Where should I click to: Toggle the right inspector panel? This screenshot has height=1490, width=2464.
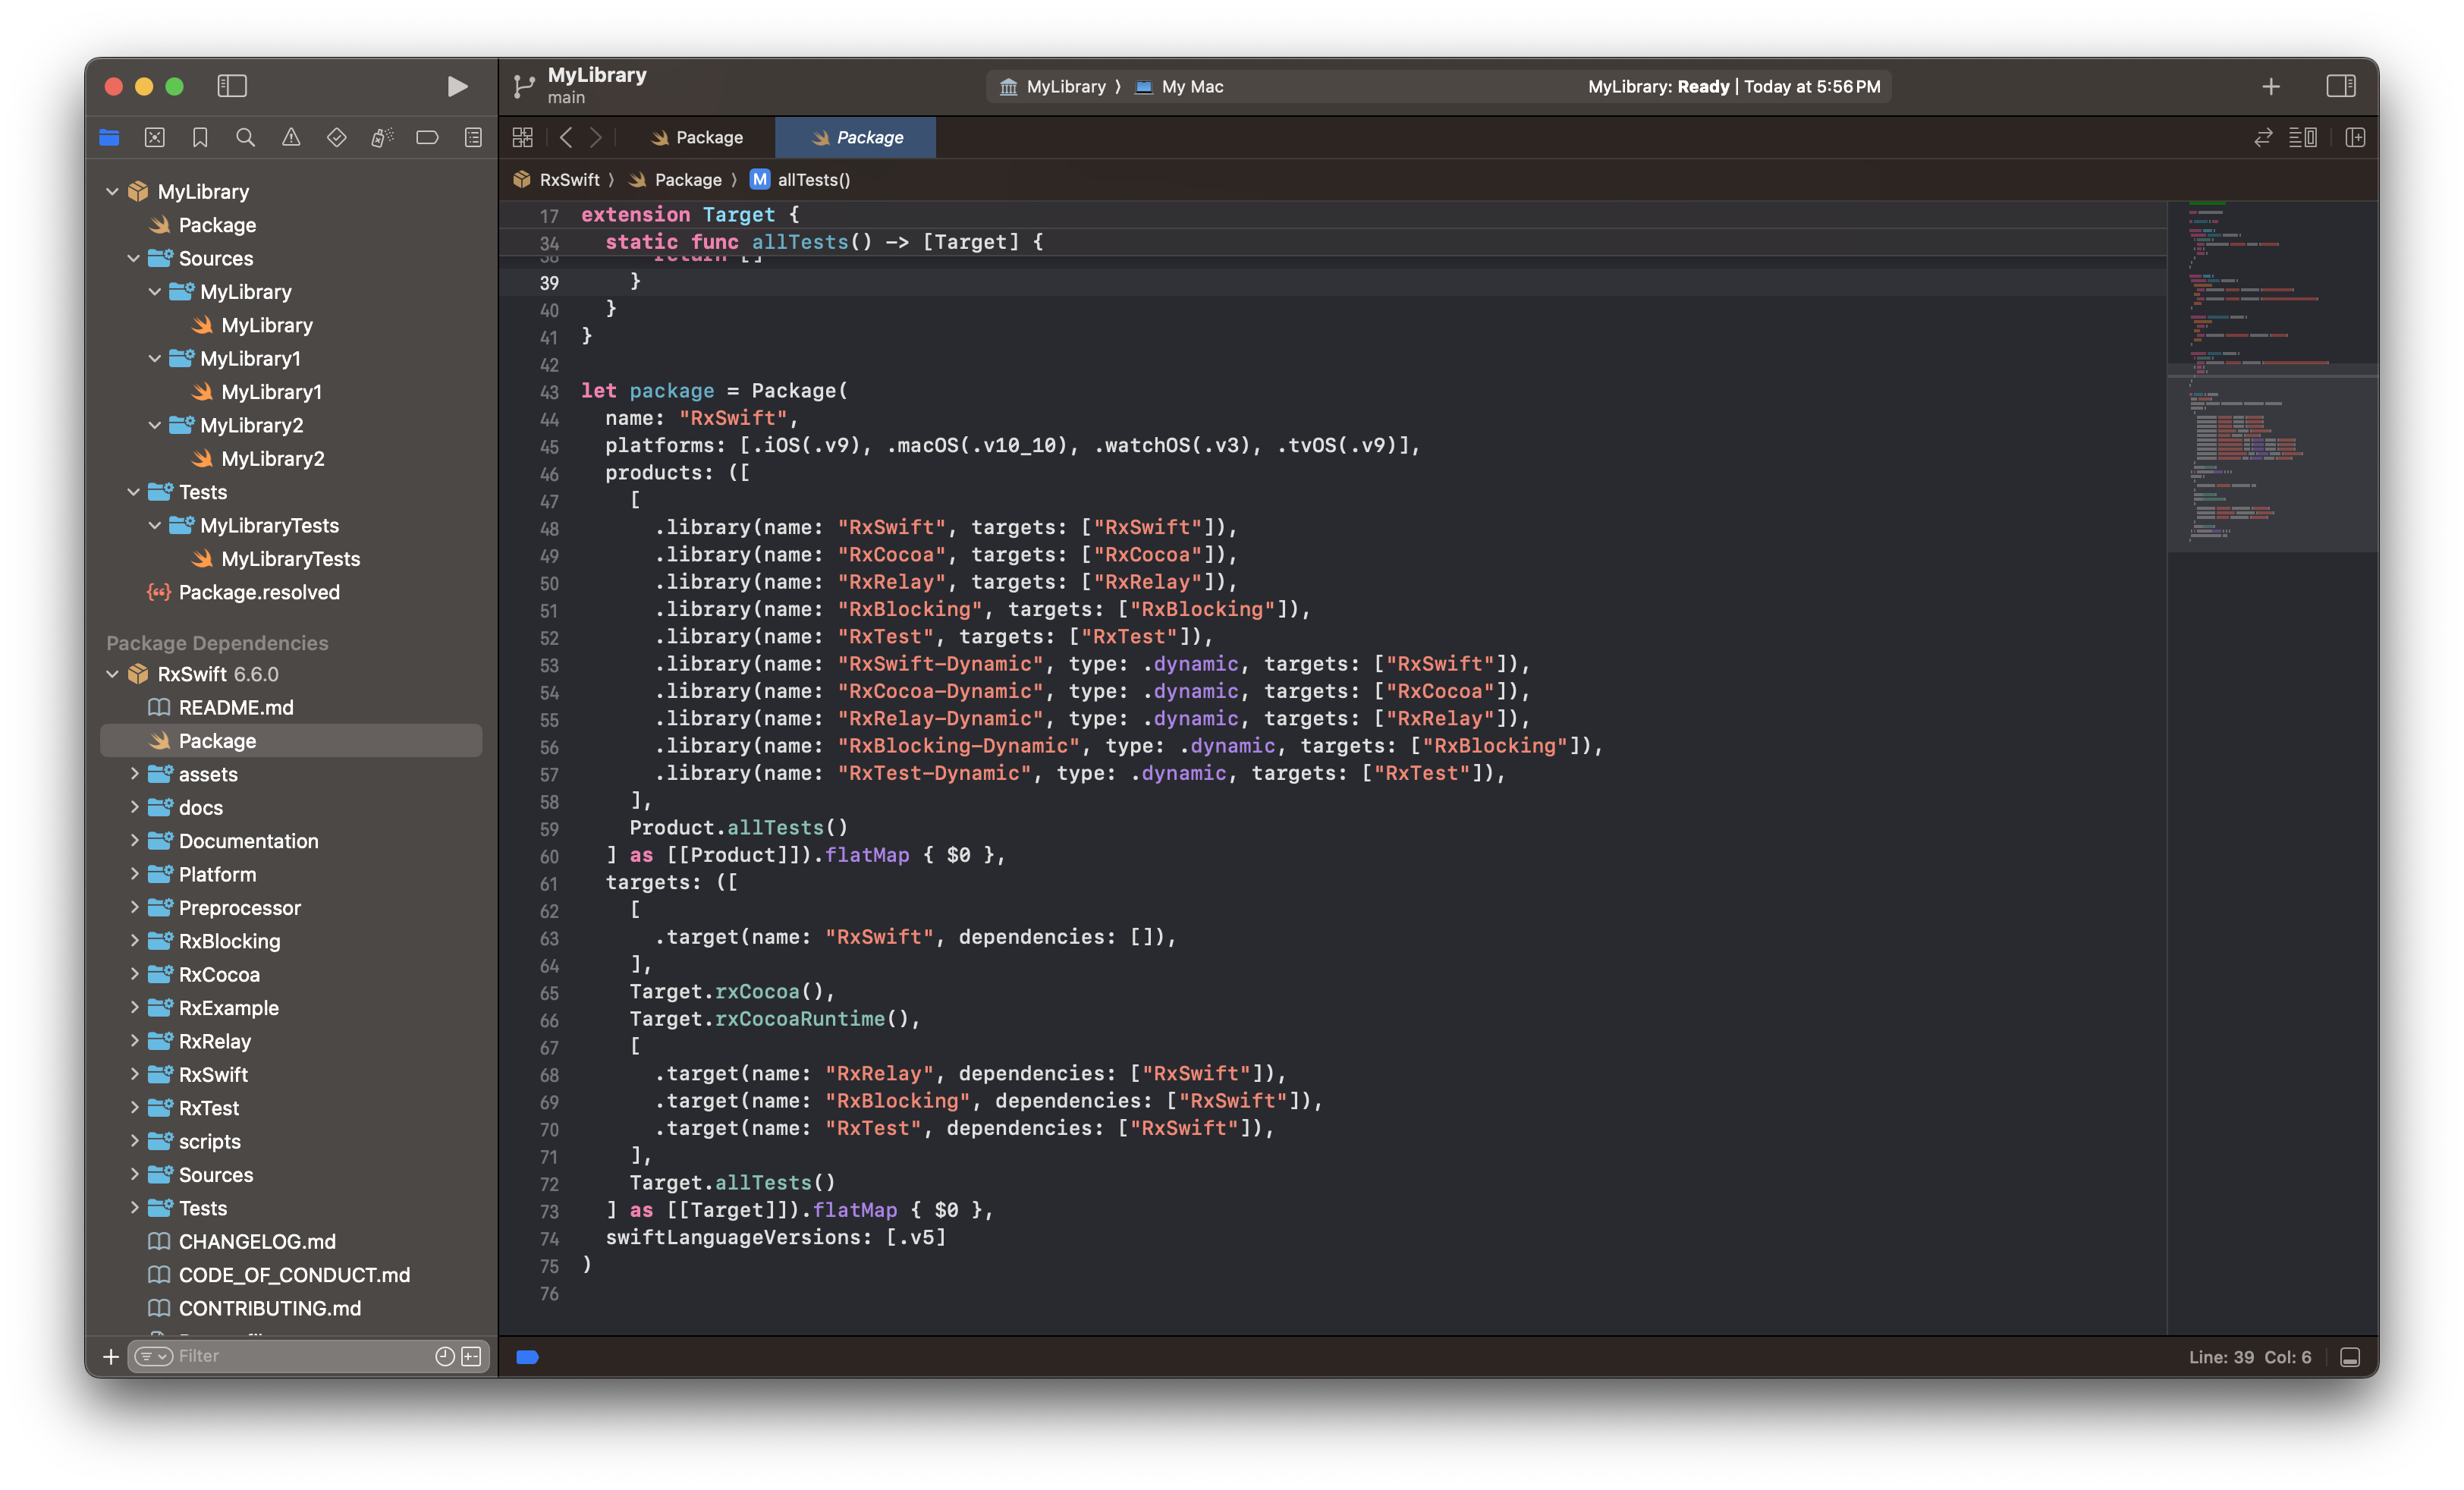pos(2340,87)
